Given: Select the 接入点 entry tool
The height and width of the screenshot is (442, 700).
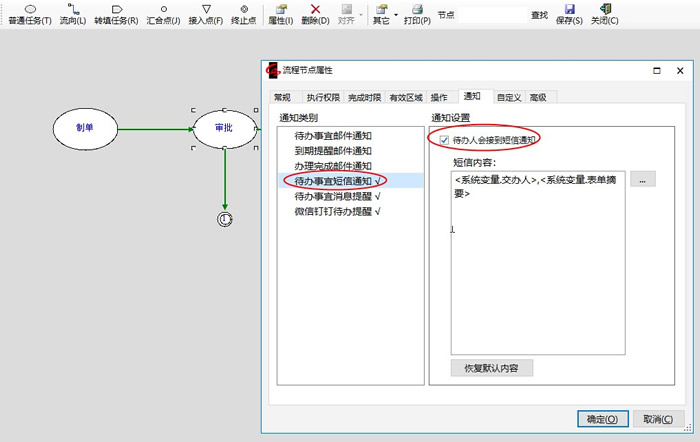Looking at the screenshot, I should click(206, 13).
